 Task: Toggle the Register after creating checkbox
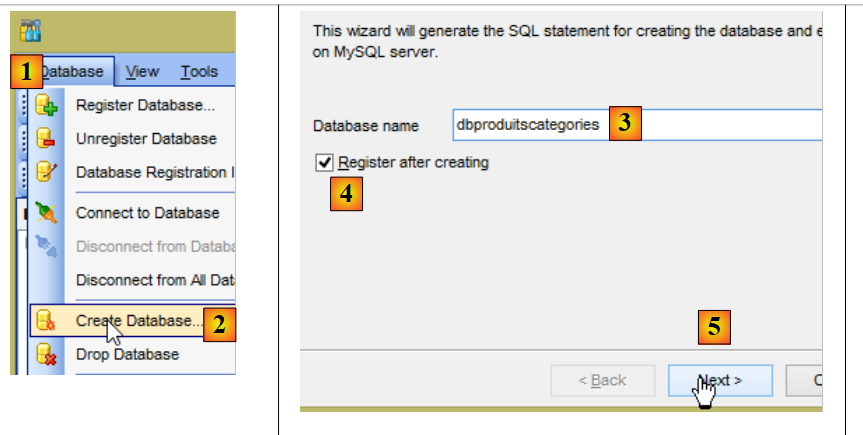click(323, 162)
